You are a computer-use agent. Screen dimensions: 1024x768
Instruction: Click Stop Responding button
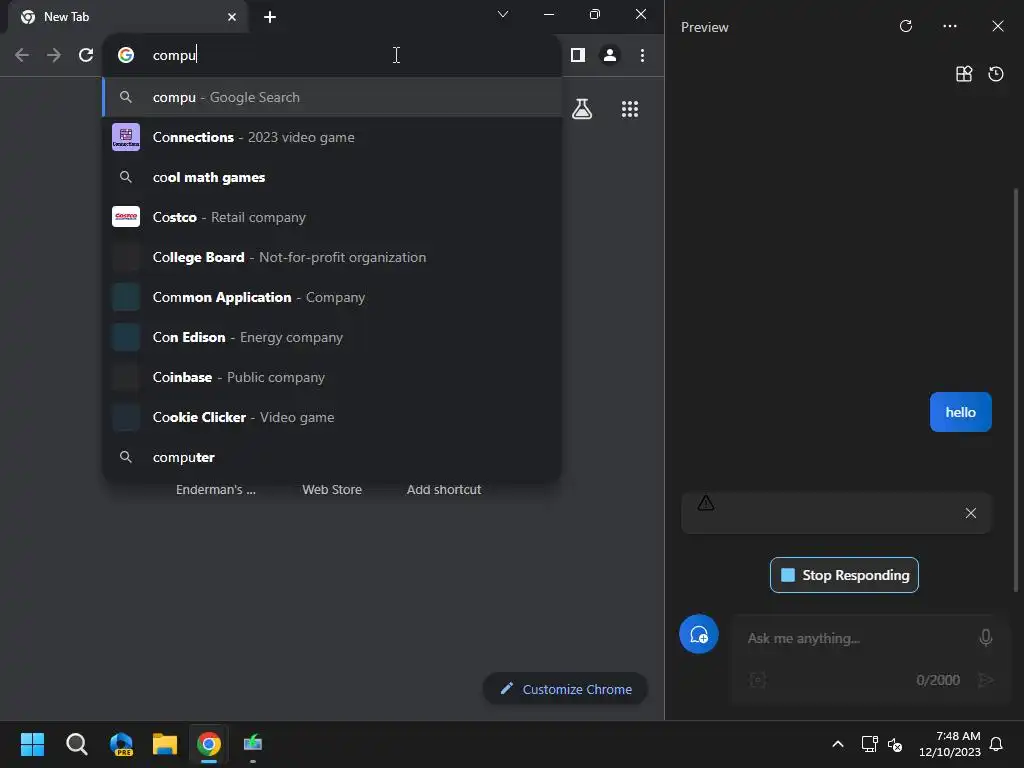click(844, 575)
